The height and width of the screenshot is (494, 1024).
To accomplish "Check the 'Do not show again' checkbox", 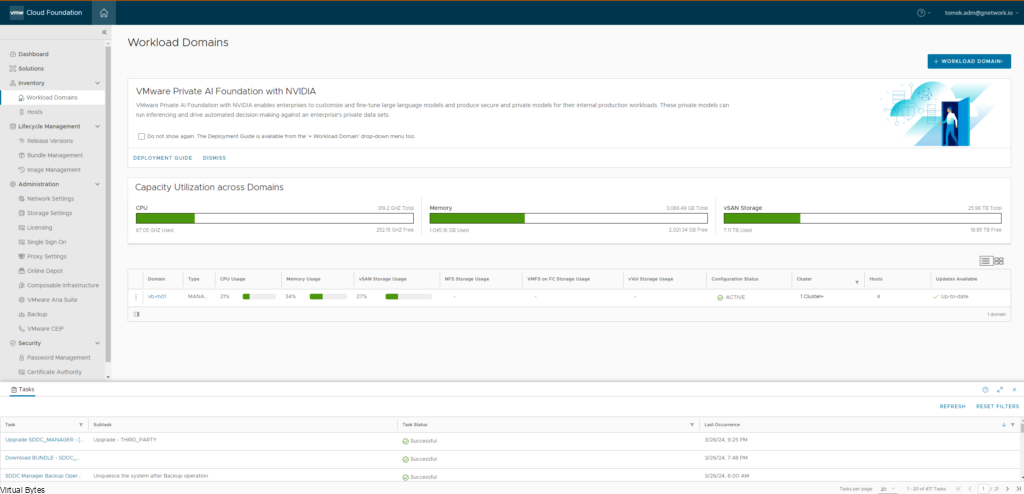I will 142,135.
